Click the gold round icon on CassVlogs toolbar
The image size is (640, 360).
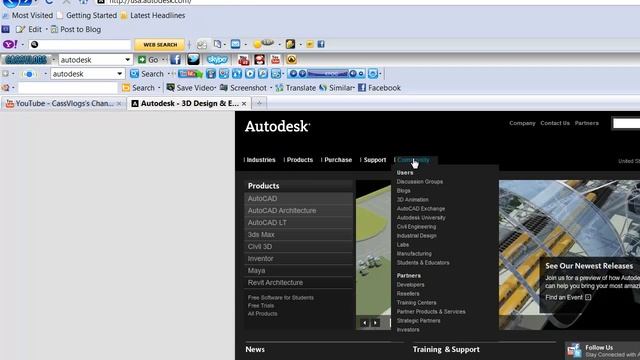pyautogui.click(x=291, y=60)
